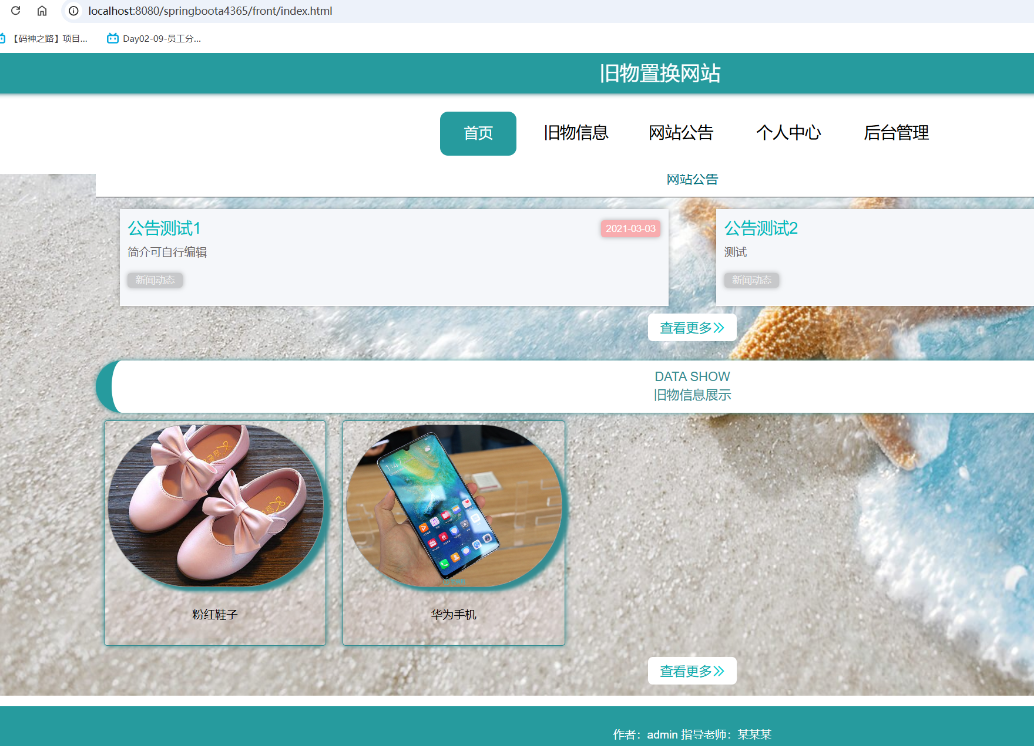This screenshot has height=746, width=1034.
Task: Open the 华为手机 phone image
Action: (453, 505)
